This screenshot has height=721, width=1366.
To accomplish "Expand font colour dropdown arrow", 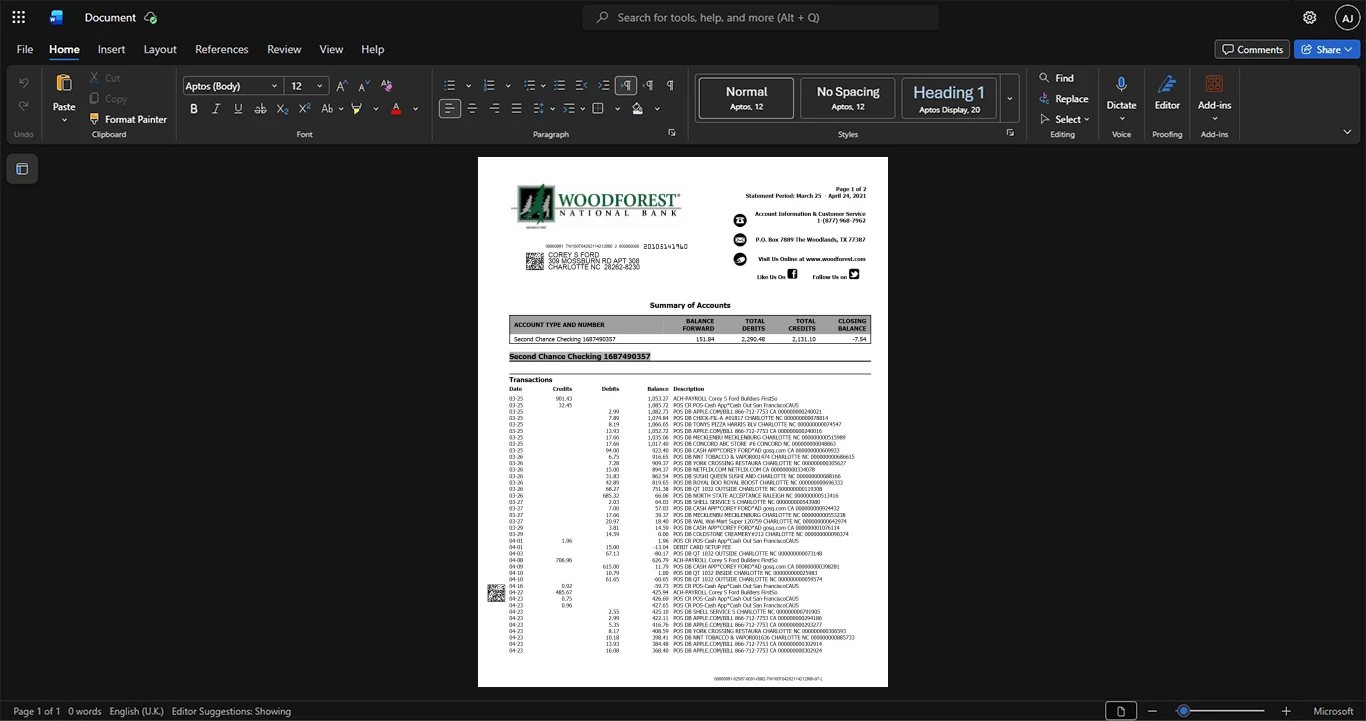I will pyautogui.click(x=415, y=108).
